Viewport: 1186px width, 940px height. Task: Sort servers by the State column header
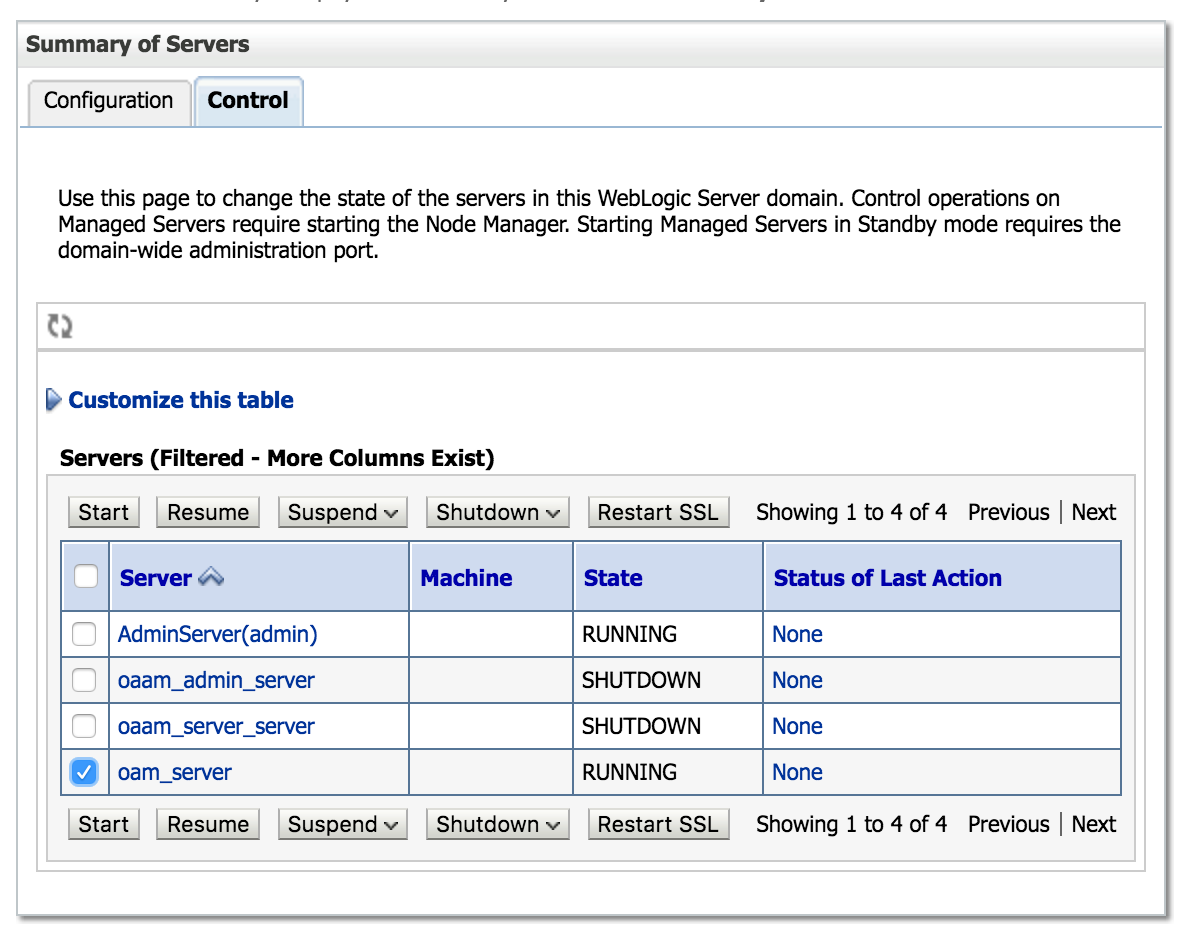coord(612,577)
